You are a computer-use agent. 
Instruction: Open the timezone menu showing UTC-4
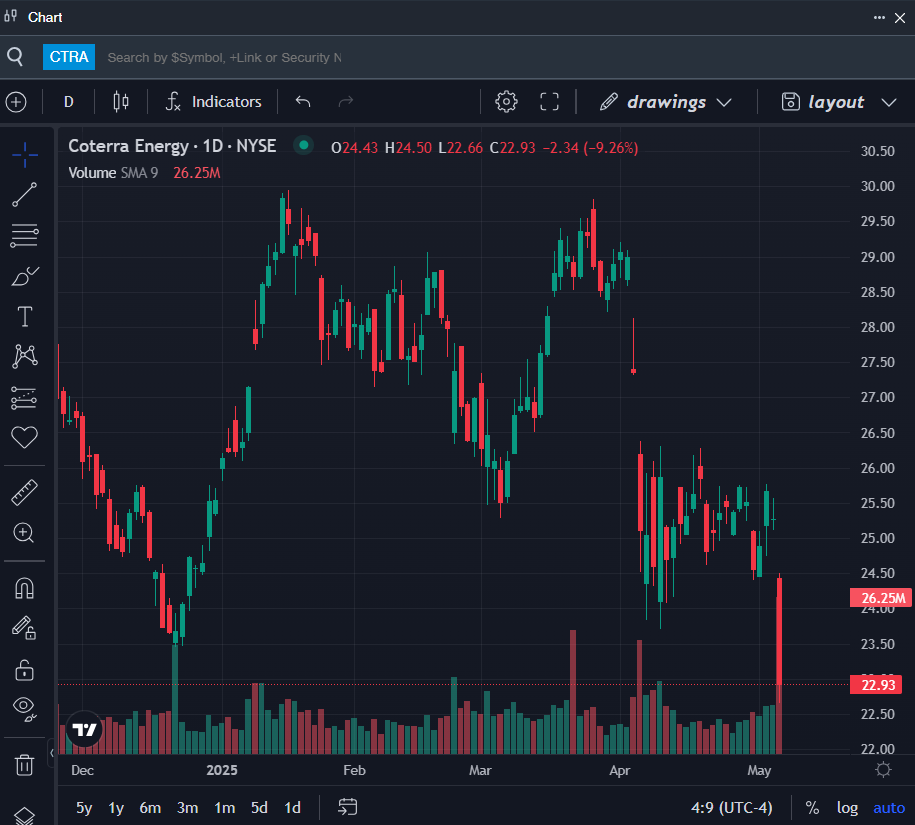[731, 807]
